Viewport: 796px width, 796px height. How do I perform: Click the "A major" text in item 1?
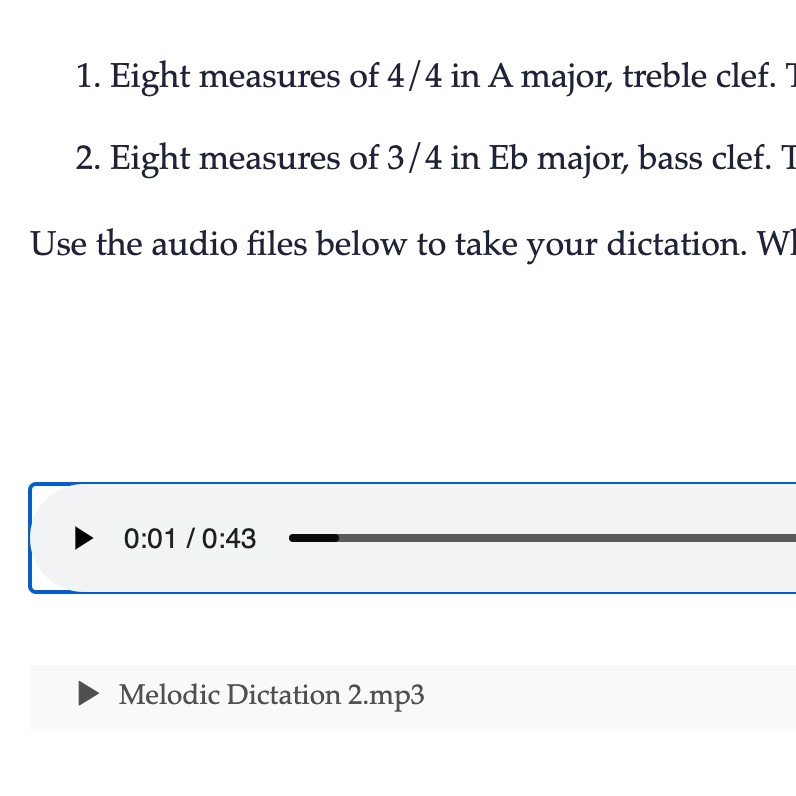[x=550, y=77]
